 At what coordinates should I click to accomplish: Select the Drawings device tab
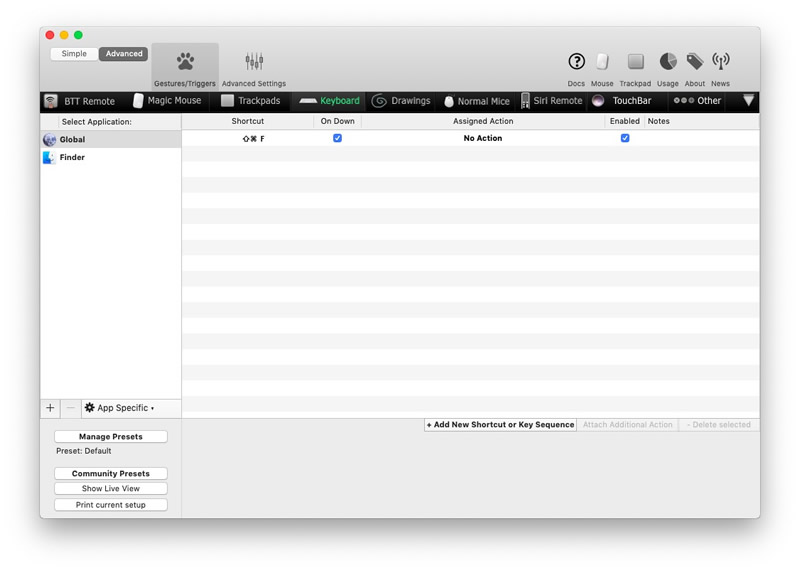click(x=401, y=101)
